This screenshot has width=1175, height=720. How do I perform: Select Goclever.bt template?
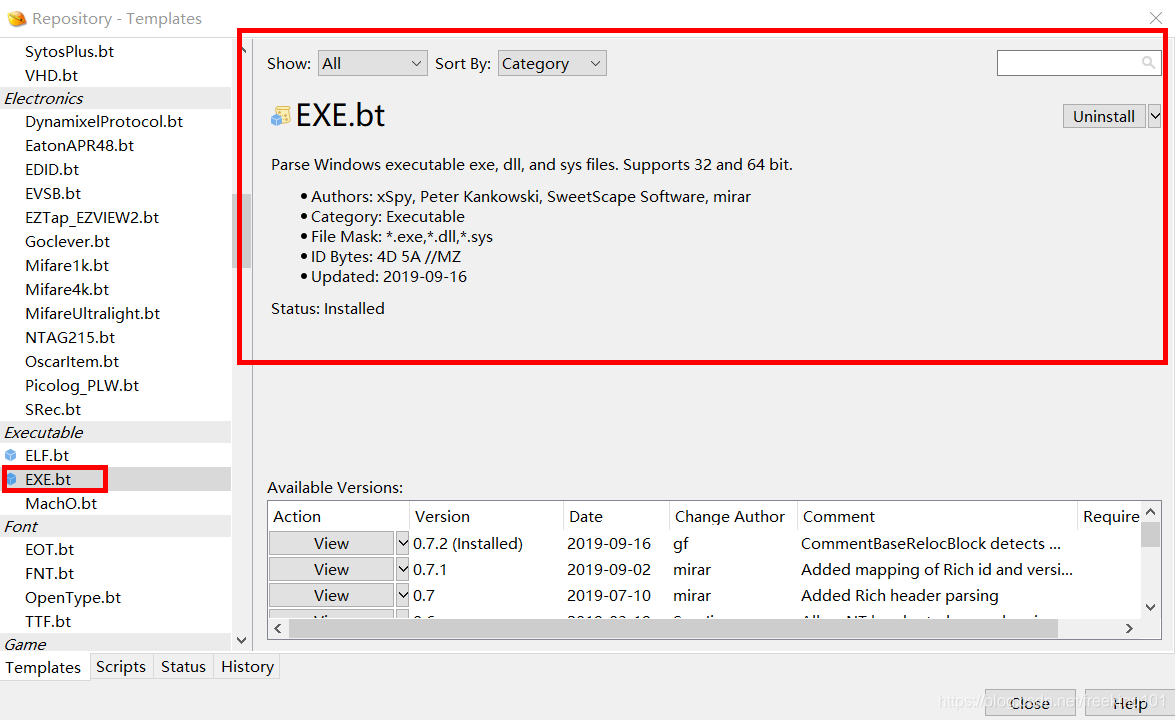click(67, 241)
